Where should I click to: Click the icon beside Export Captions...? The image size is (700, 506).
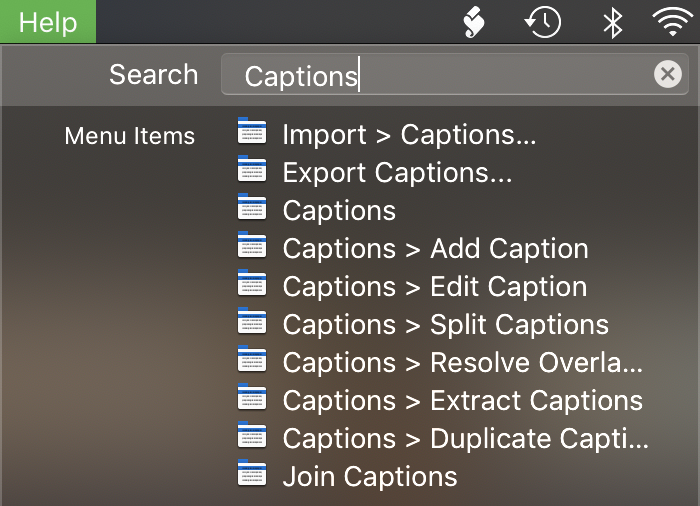click(252, 172)
